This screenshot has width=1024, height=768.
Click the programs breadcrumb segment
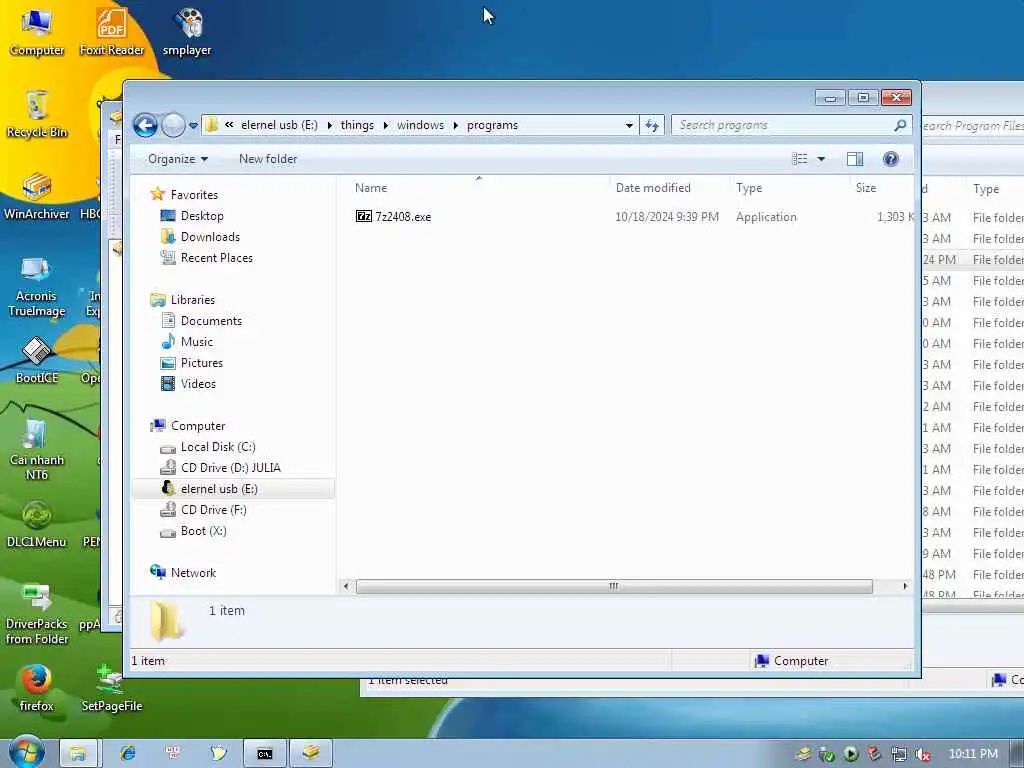(x=492, y=125)
